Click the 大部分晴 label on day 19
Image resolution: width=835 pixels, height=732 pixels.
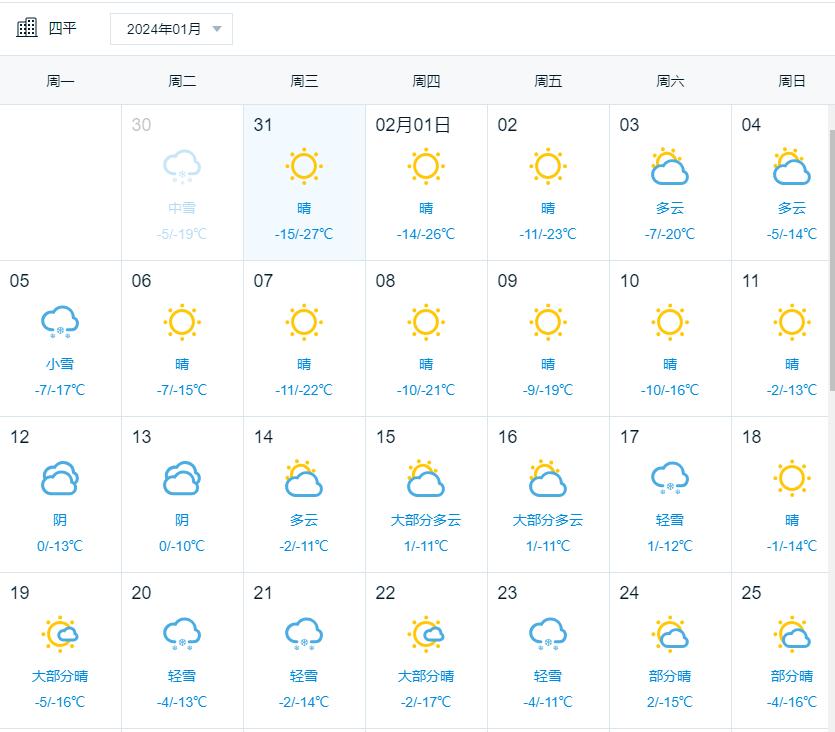[x=60, y=676]
